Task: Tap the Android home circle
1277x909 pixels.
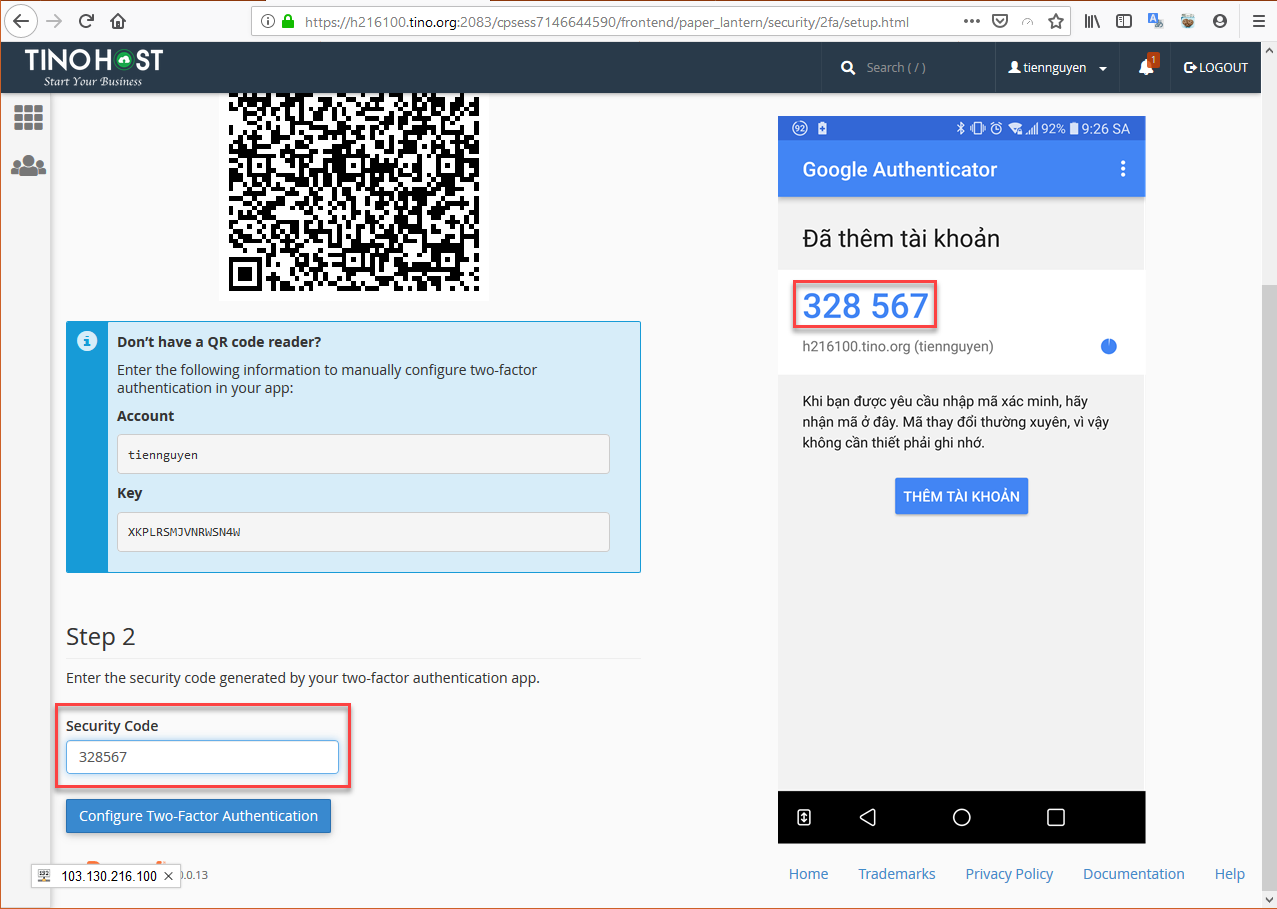Action: (x=962, y=817)
